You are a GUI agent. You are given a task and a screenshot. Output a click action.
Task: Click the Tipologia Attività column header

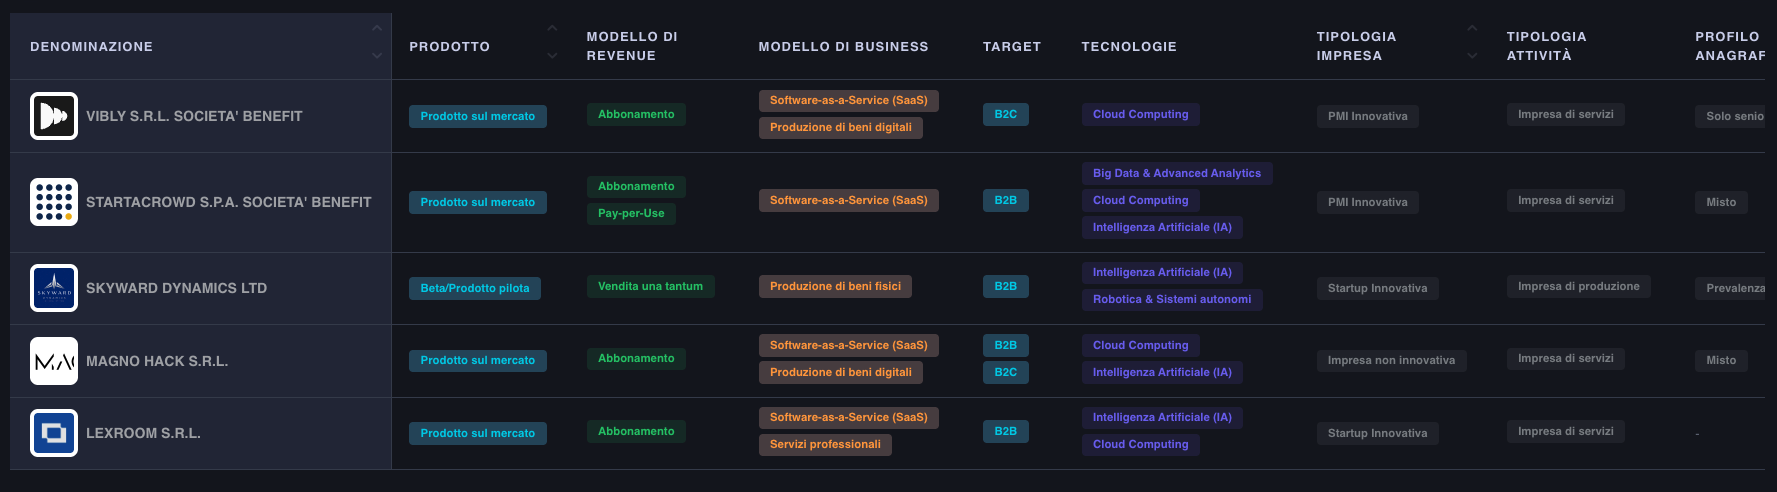point(1547,46)
